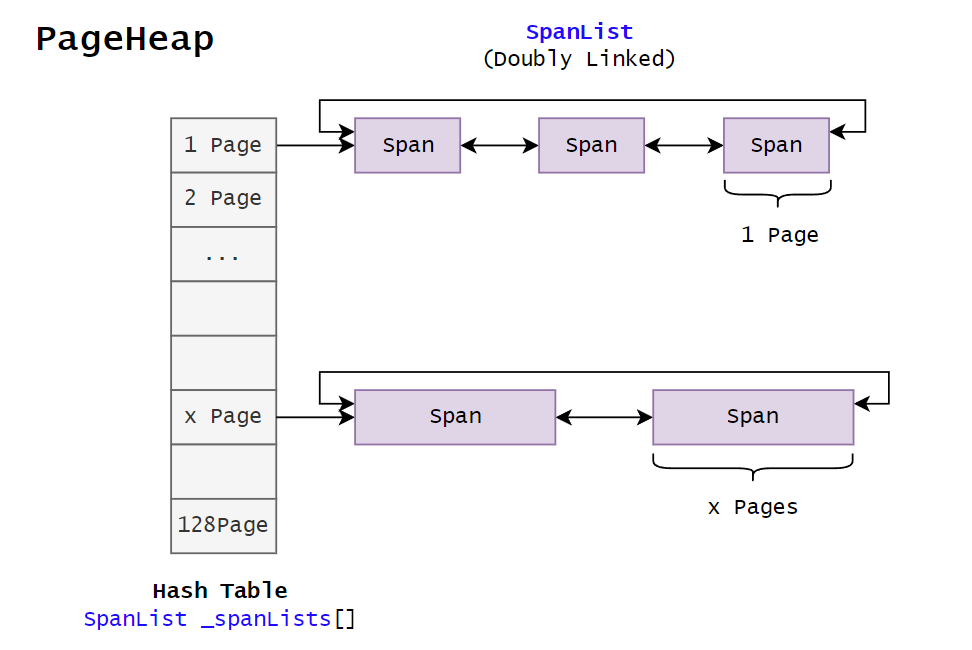972x650 pixels.
Task: Click the first Span box in the top list
Action: point(407,146)
